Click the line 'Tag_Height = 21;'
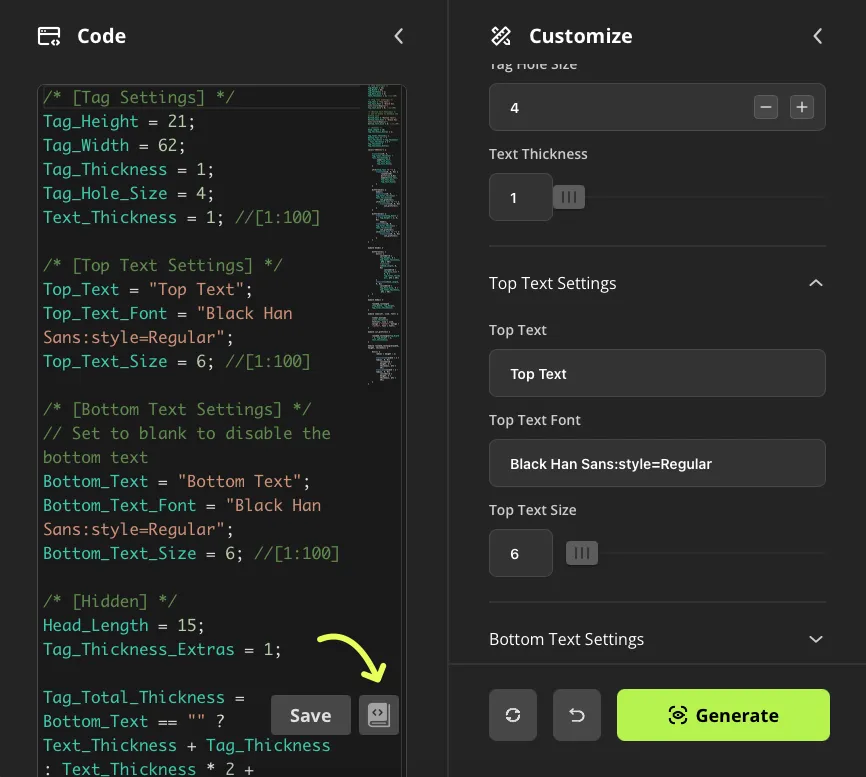866x777 pixels. pyautogui.click(x=119, y=121)
